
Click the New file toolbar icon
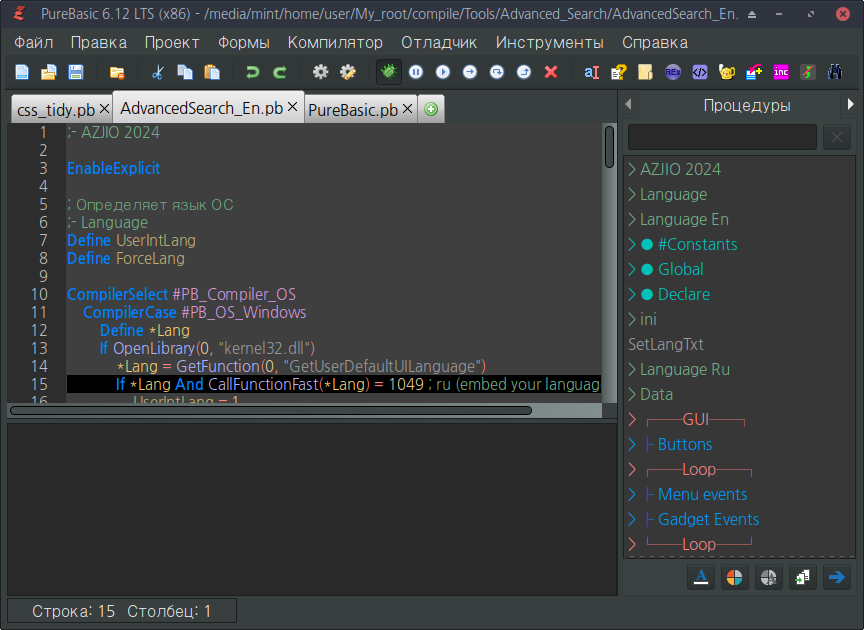[x=21, y=72]
